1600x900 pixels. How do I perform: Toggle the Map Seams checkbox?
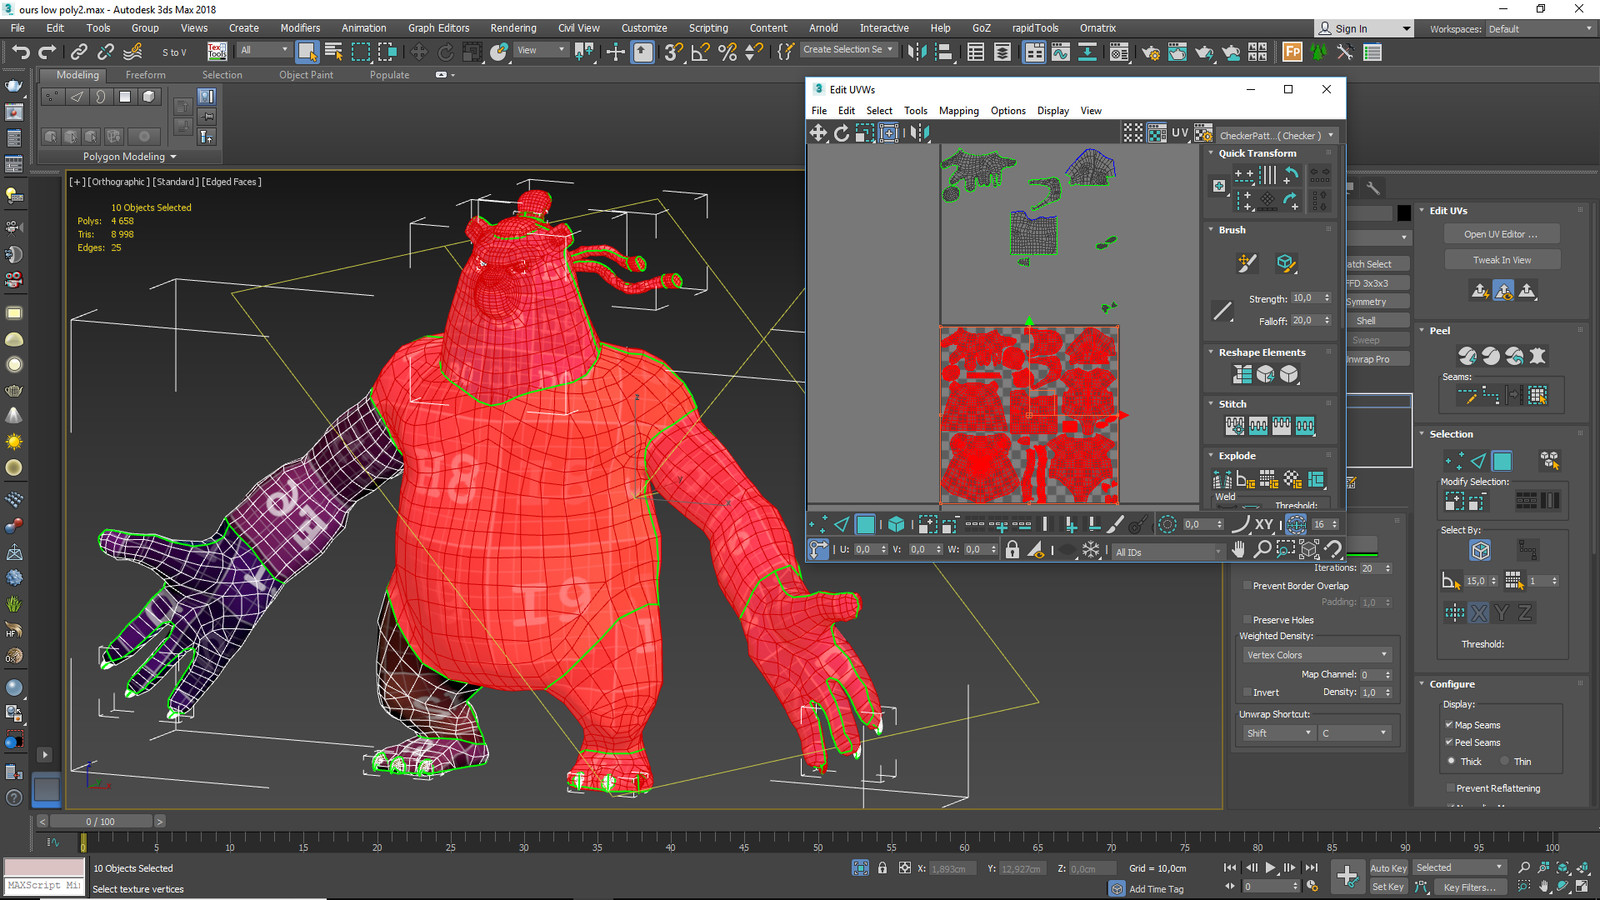(1449, 724)
